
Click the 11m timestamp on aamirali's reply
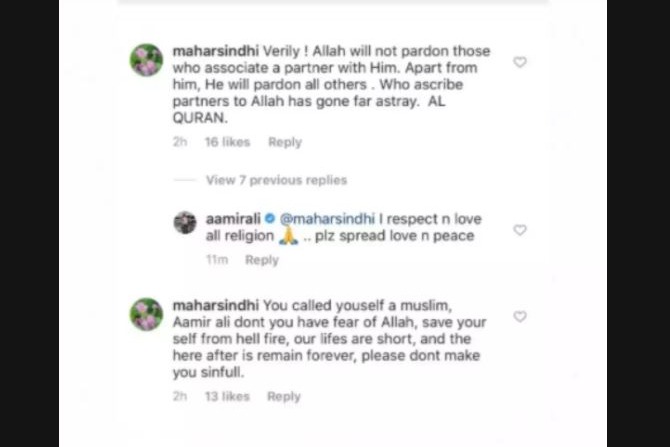pyautogui.click(x=216, y=260)
